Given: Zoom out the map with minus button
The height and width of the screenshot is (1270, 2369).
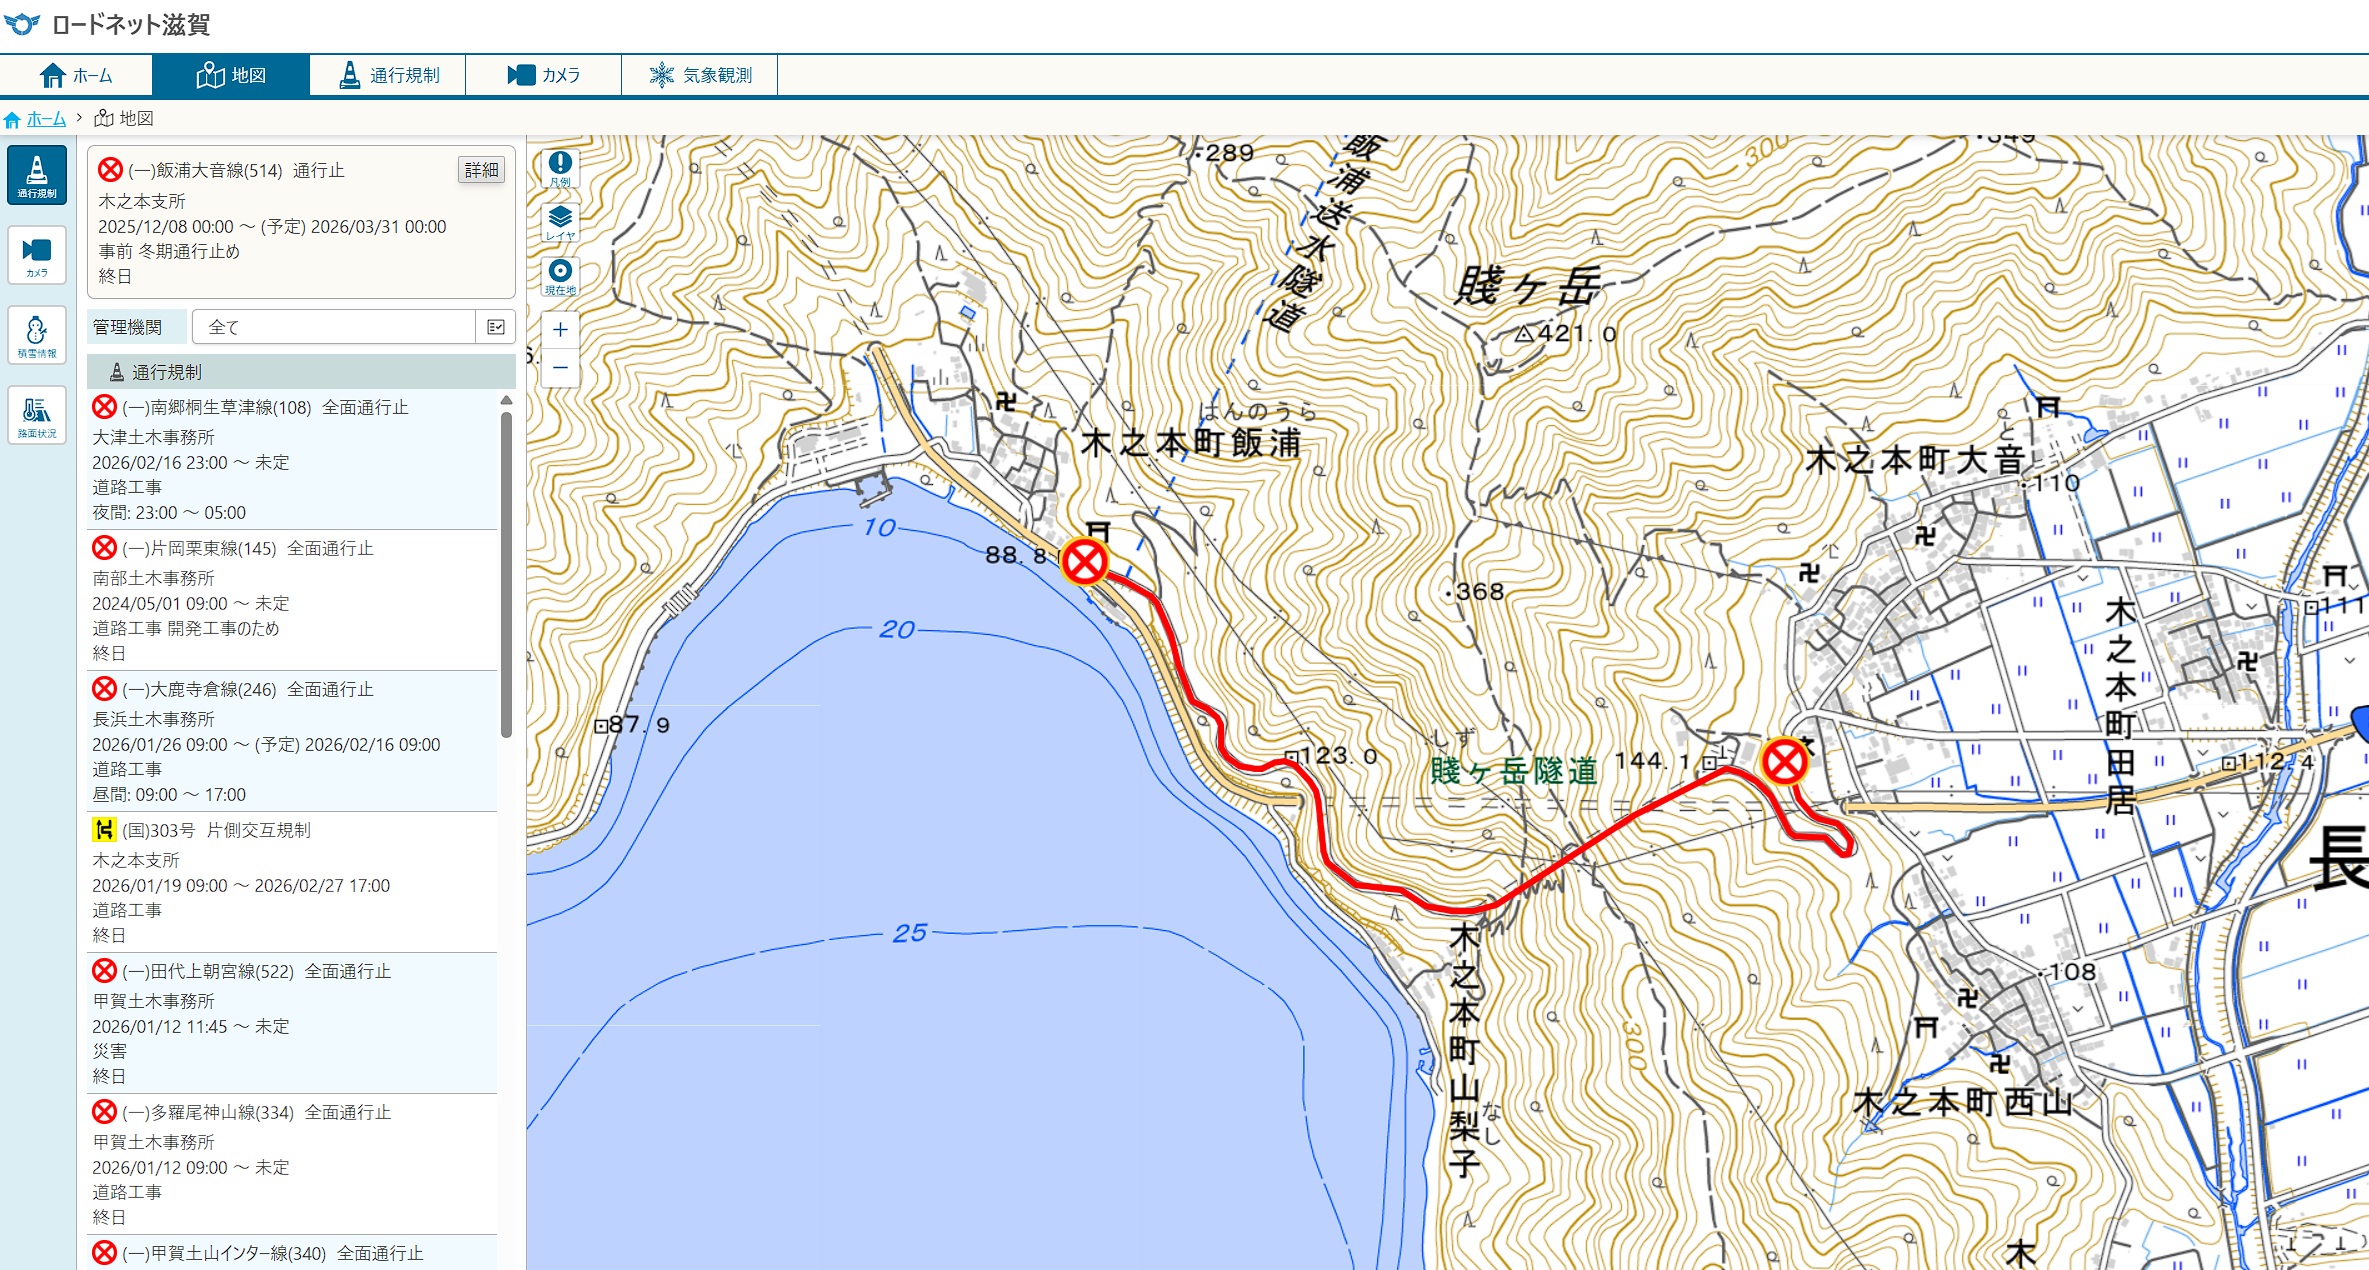Looking at the screenshot, I should coord(560,368).
